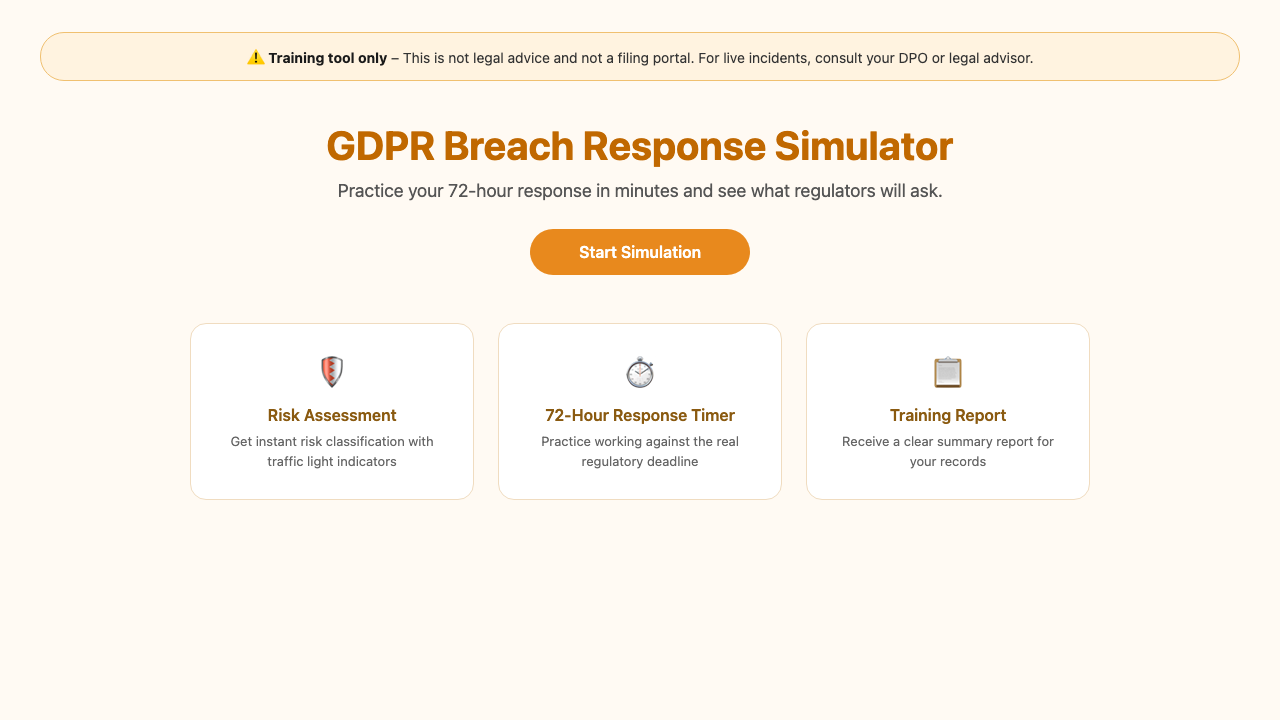Select the shield badge above Risk Assessment text
Screen dimensions: 1280x720
pyautogui.click(x=331, y=371)
